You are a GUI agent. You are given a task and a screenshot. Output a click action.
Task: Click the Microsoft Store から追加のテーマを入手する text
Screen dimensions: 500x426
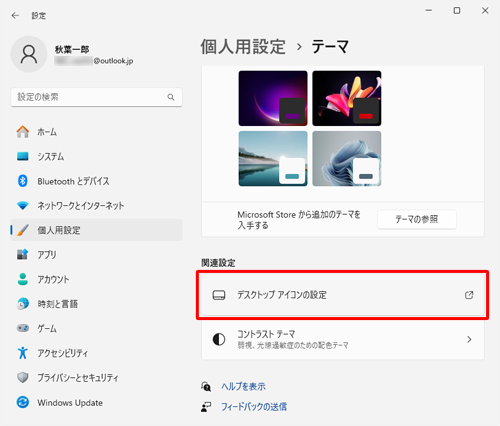click(x=299, y=220)
